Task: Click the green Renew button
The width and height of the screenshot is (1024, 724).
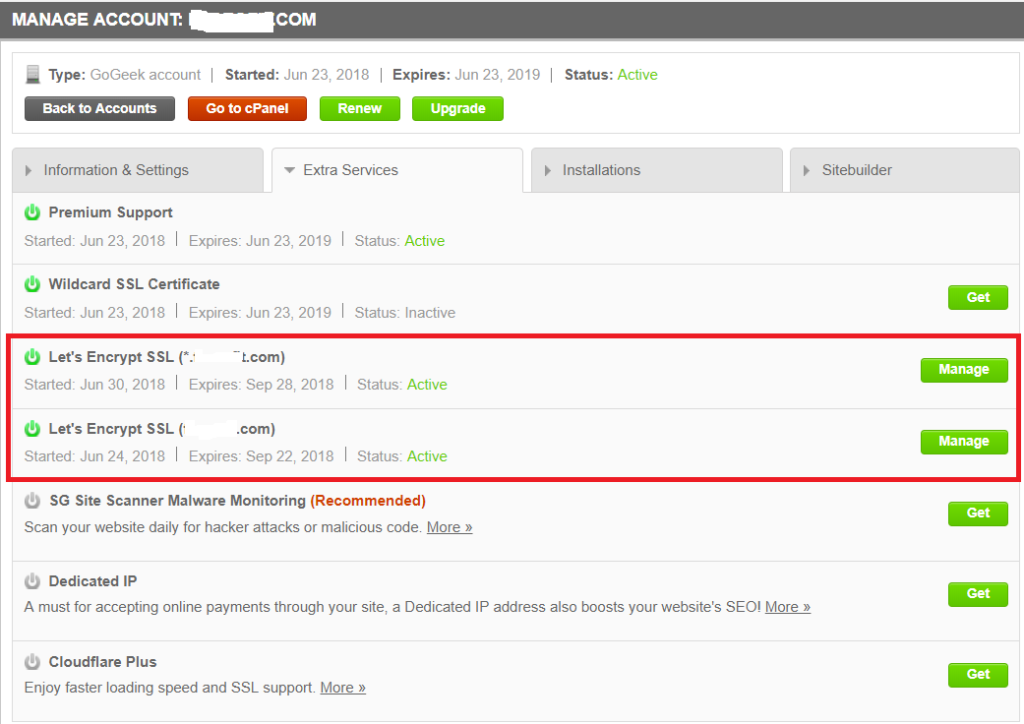Action: [359, 108]
